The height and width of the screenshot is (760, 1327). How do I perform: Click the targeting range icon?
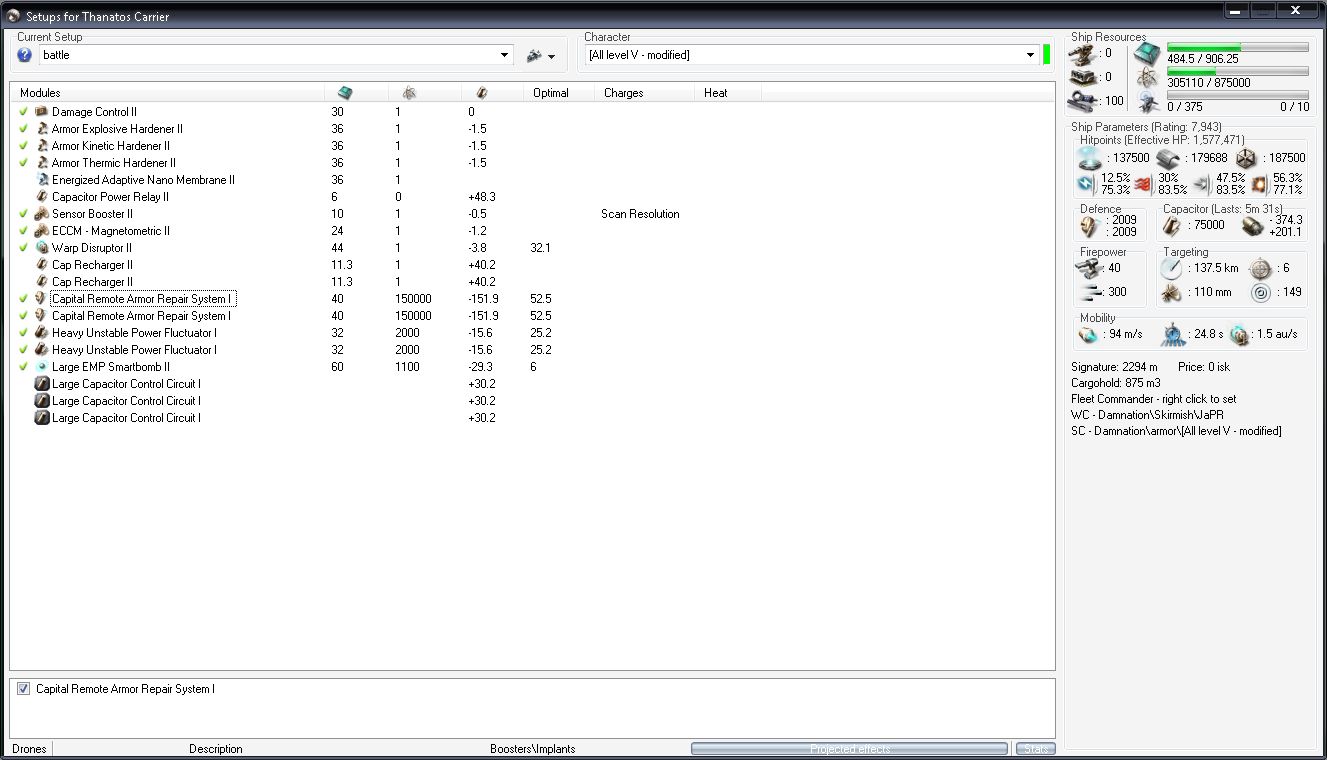[x=1170, y=268]
